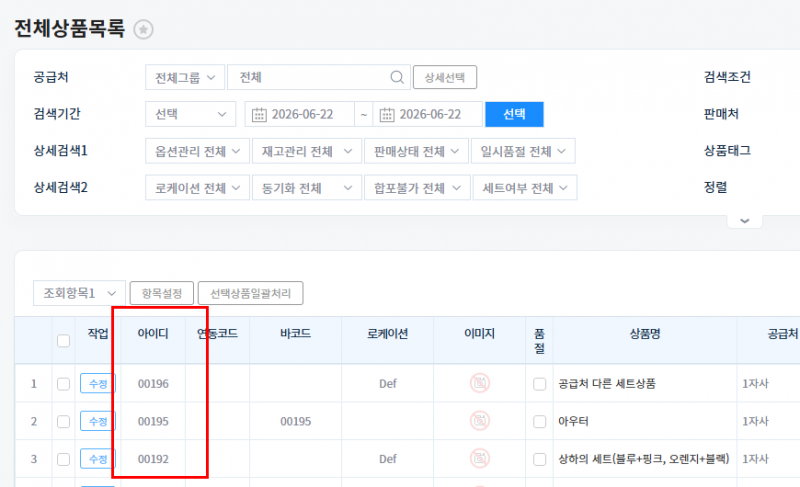Image resolution: width=800 pixels, height=487 pixels.
Task: Click the no-image icon for 아우터 row
Action: point(480,421)
